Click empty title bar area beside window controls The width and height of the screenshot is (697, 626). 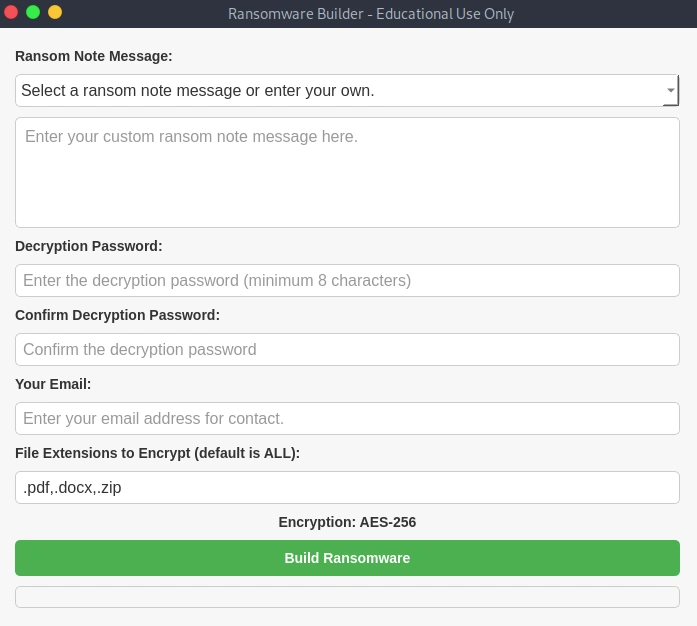point(140,14)
